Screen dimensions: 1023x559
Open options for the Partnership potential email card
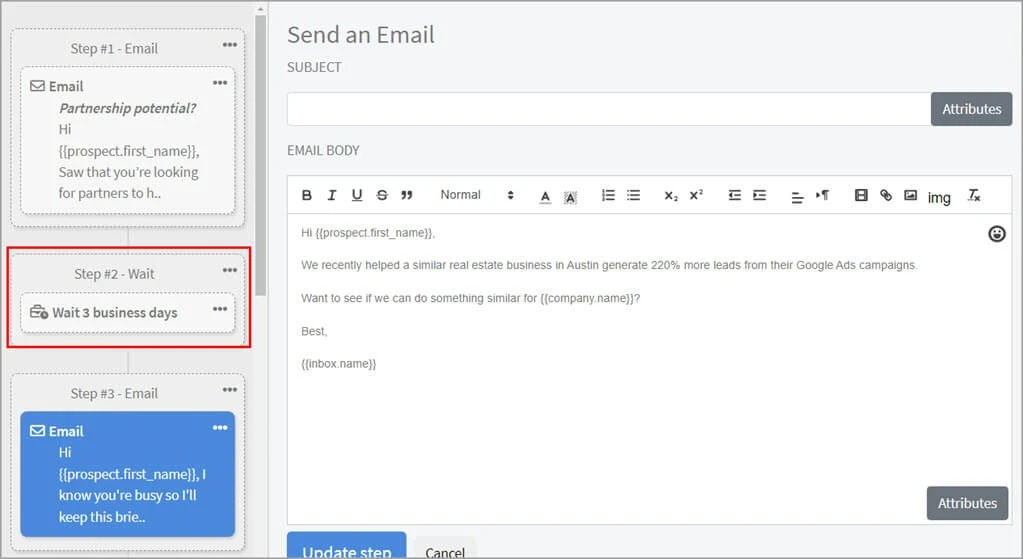click(220, 83)
